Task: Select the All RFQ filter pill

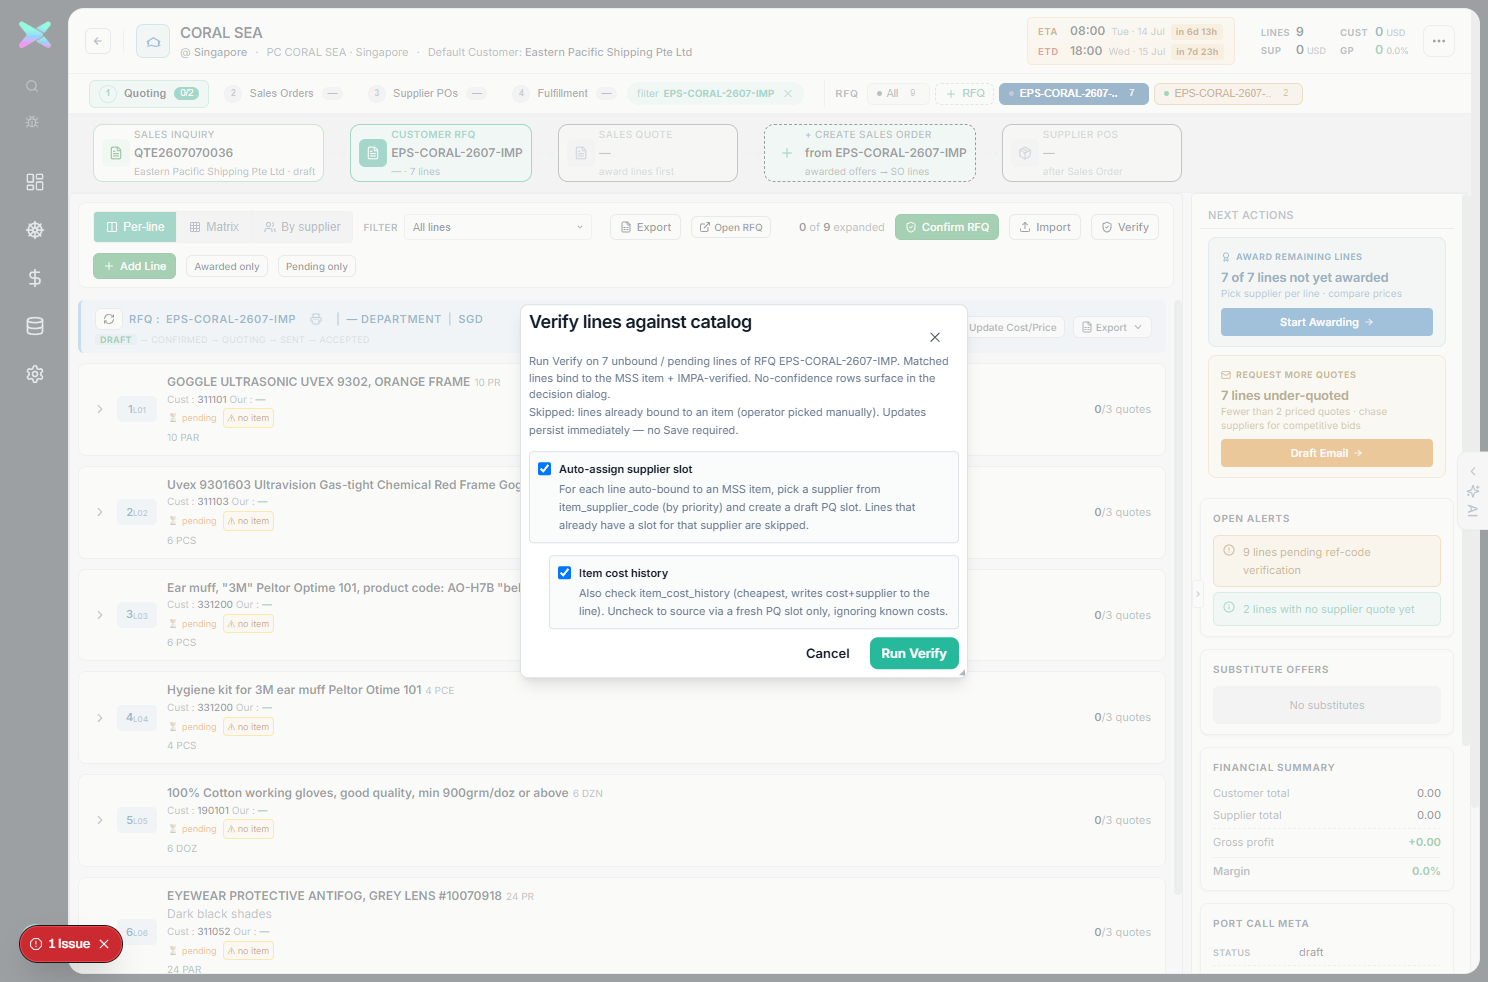Action: [898, 93]
